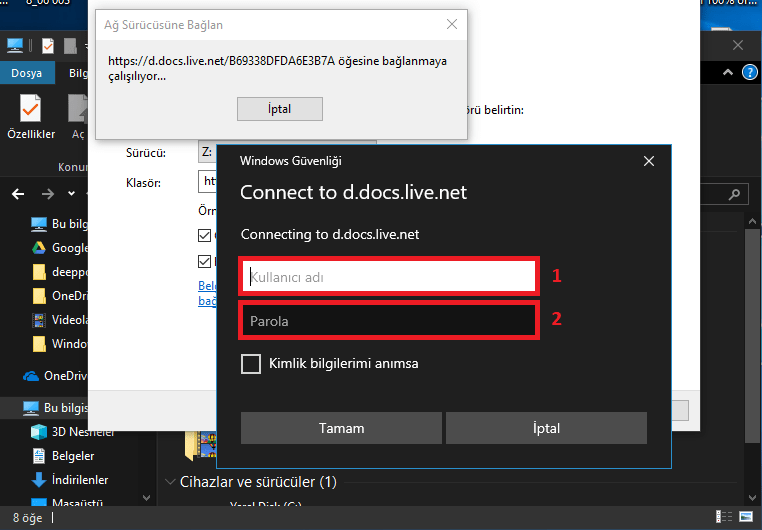Enable Kimlik bilgilerimi anımsa checkbox
This screenshot has height=530, width=762.
click(251, 363)
